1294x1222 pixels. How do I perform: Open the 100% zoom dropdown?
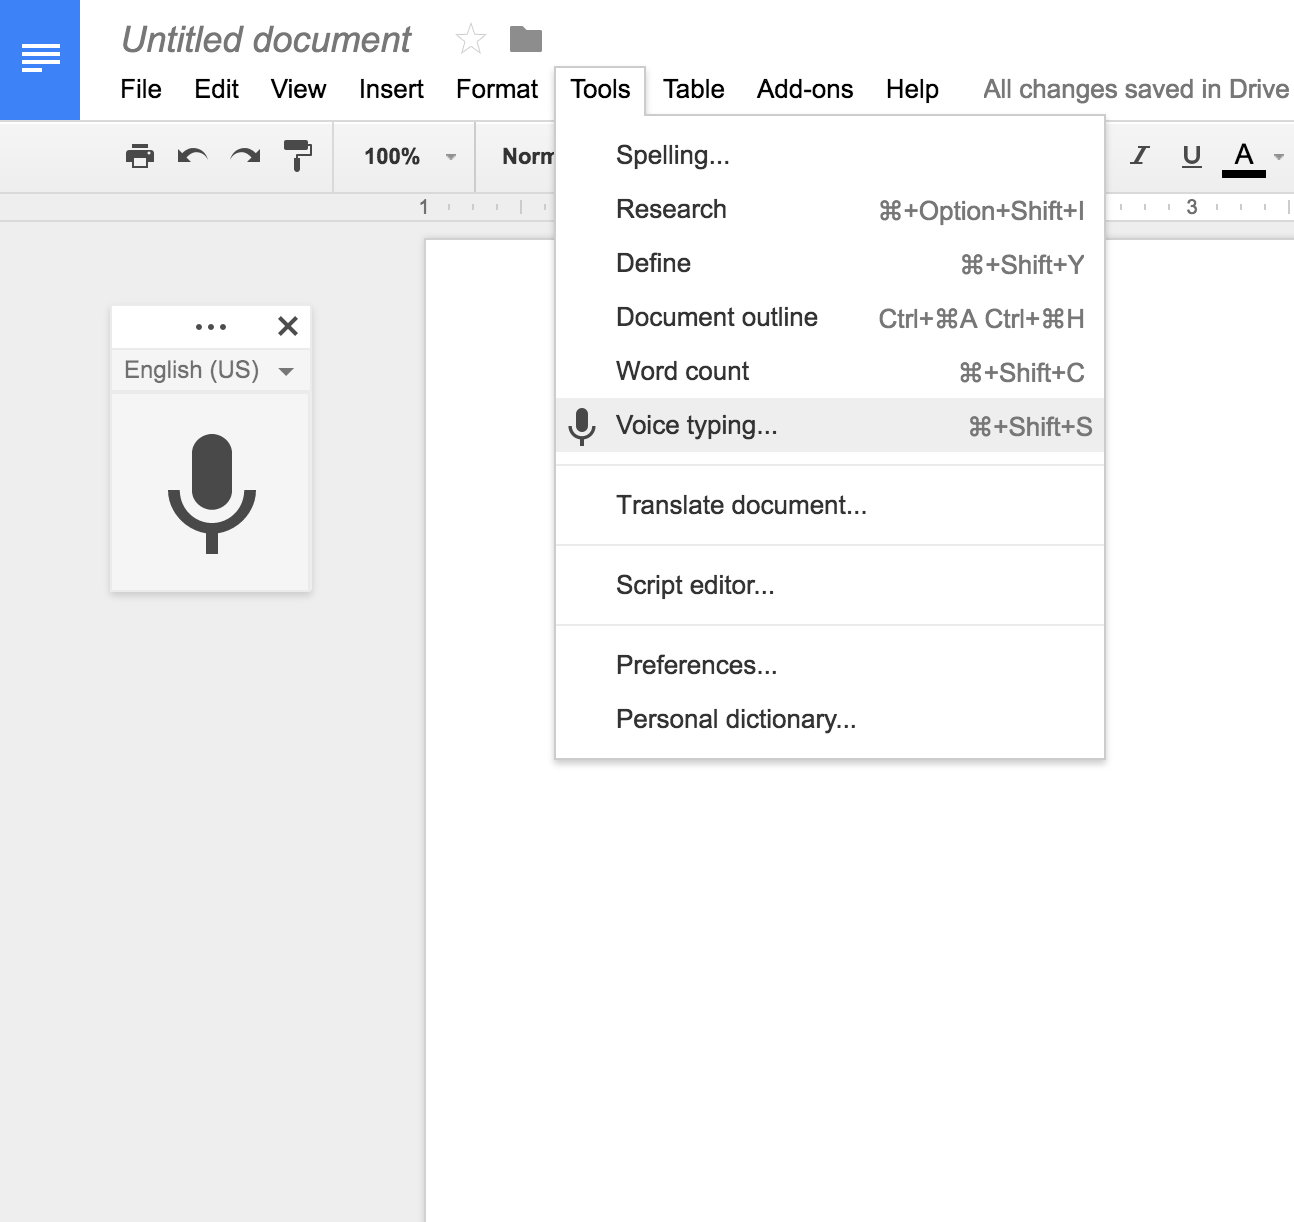click(x=410, y=156)
